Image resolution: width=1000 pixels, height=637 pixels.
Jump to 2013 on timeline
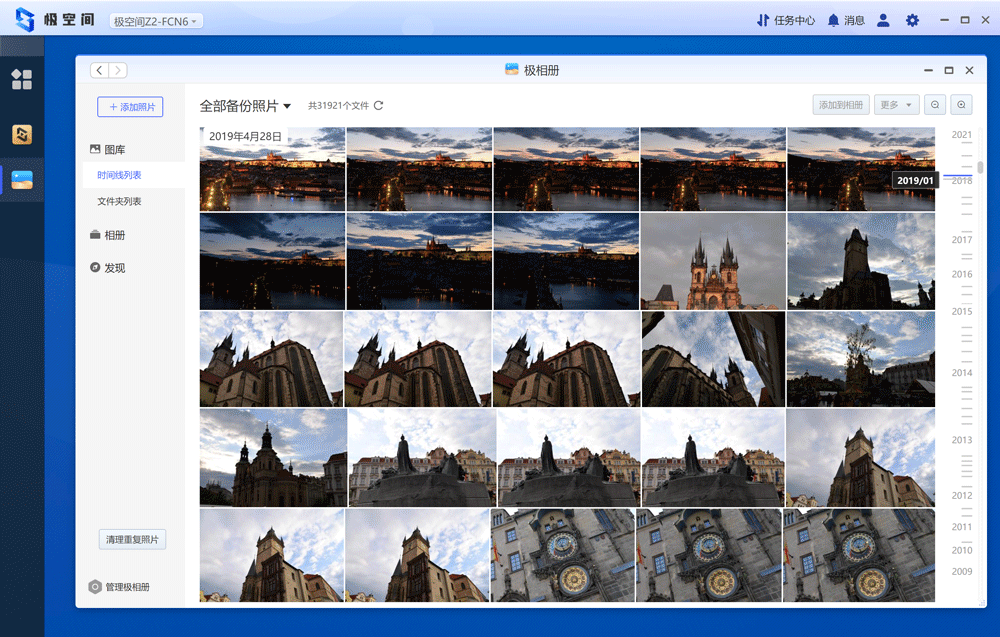pyautogui.click(x=962, y=440)
